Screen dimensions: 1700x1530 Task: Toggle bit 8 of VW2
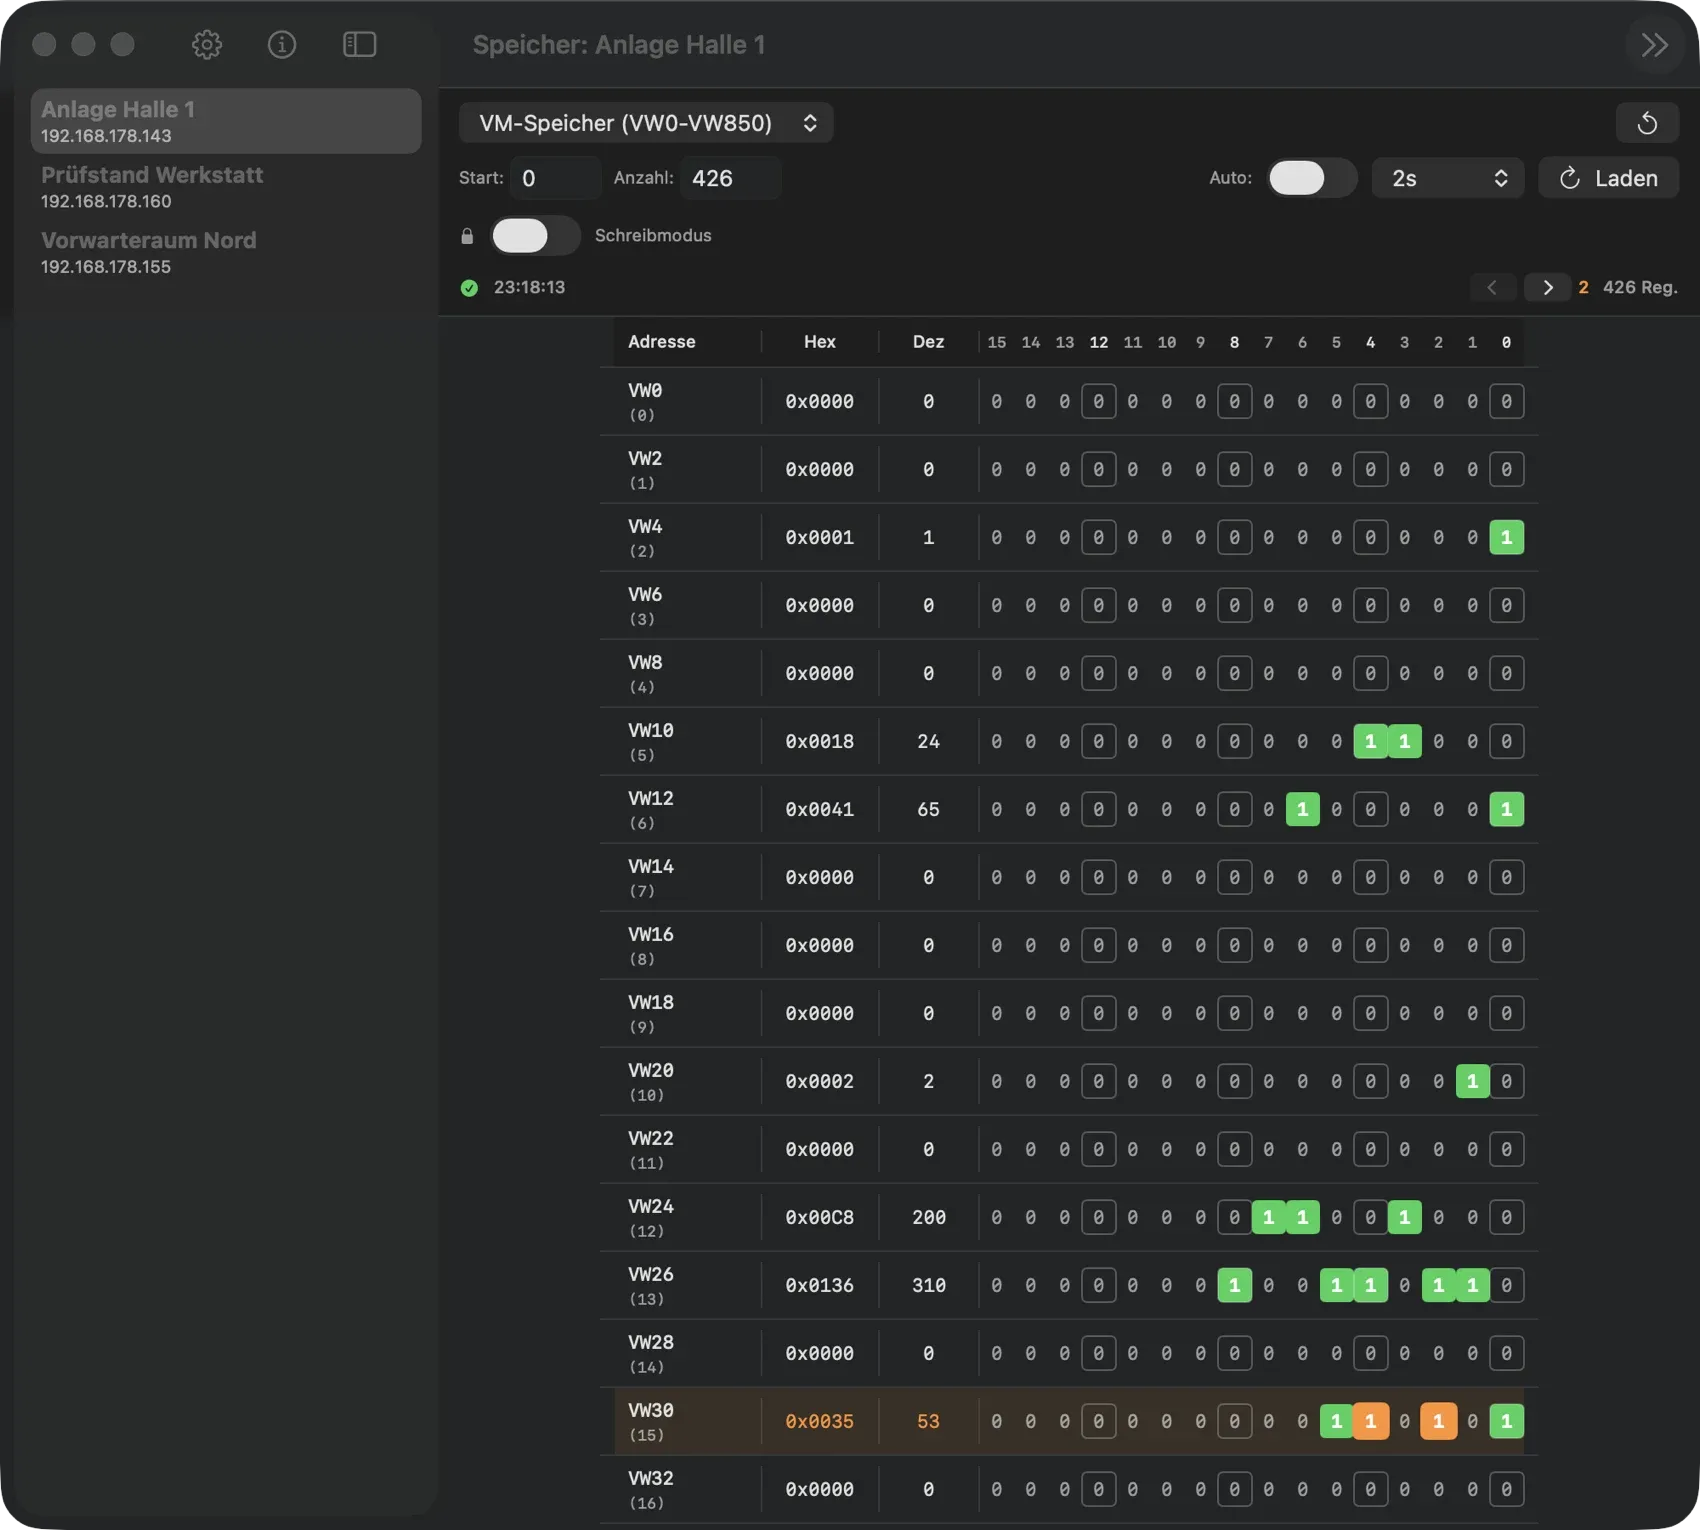[1234, 470]
